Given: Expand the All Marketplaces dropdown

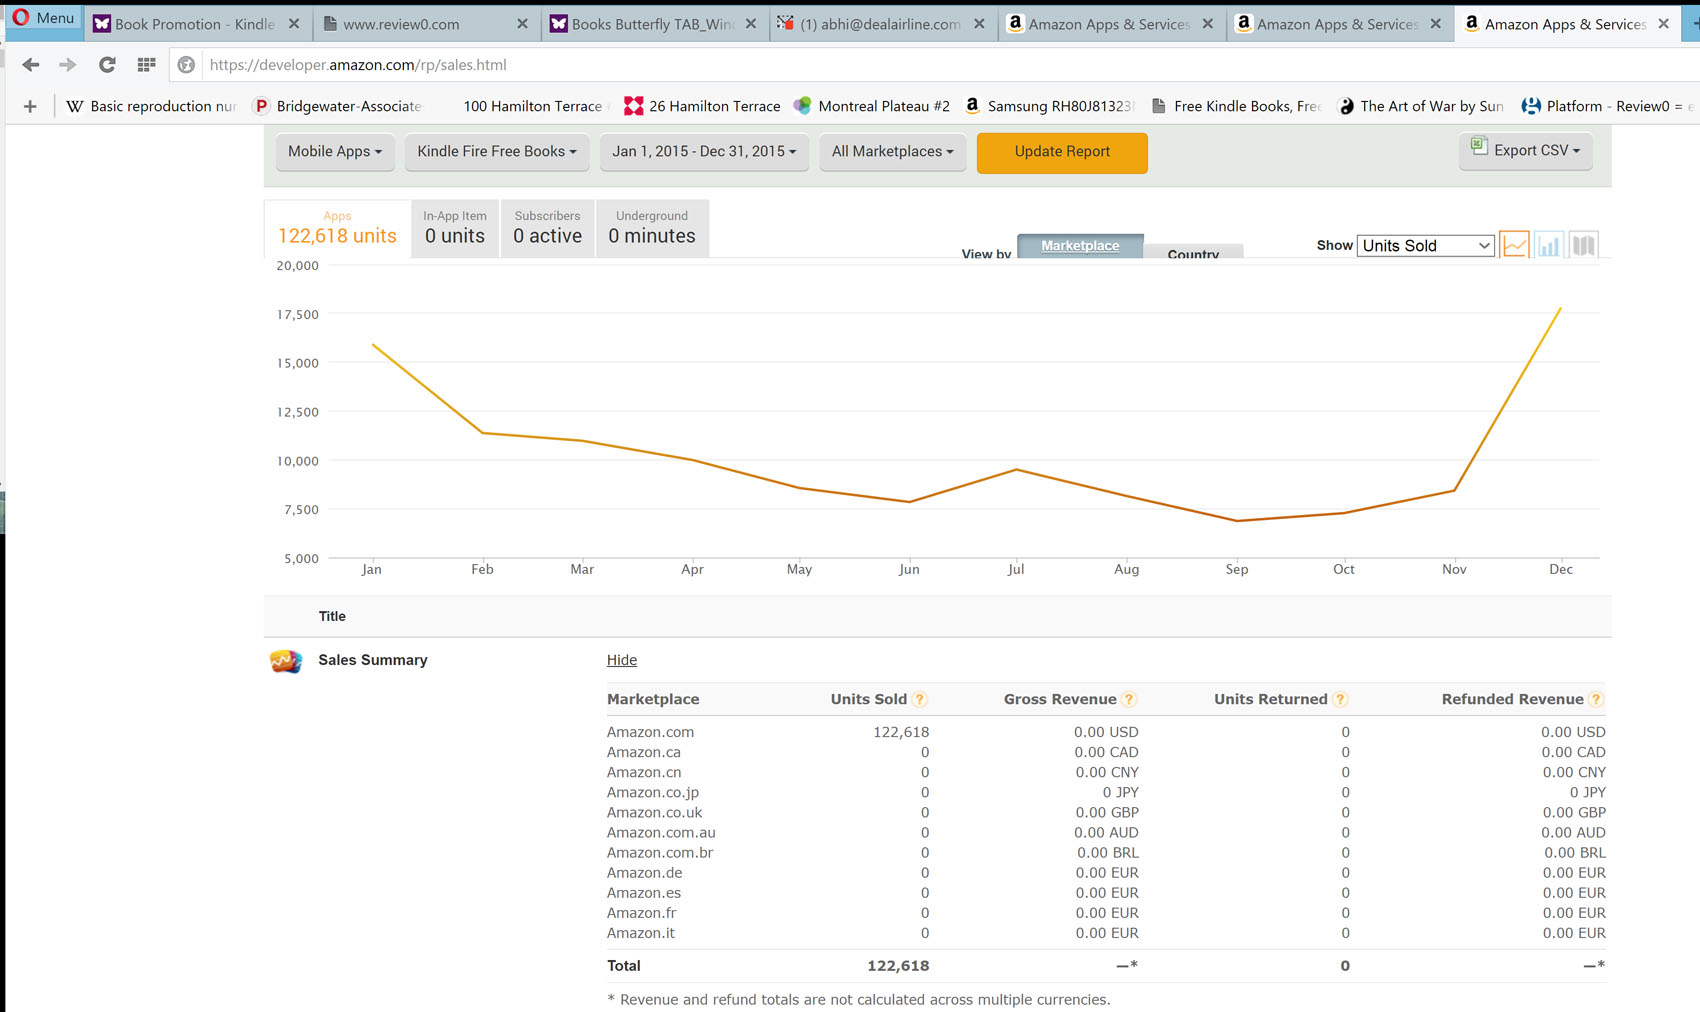Looking at the screenshot, I should click(x=892, y=152).
